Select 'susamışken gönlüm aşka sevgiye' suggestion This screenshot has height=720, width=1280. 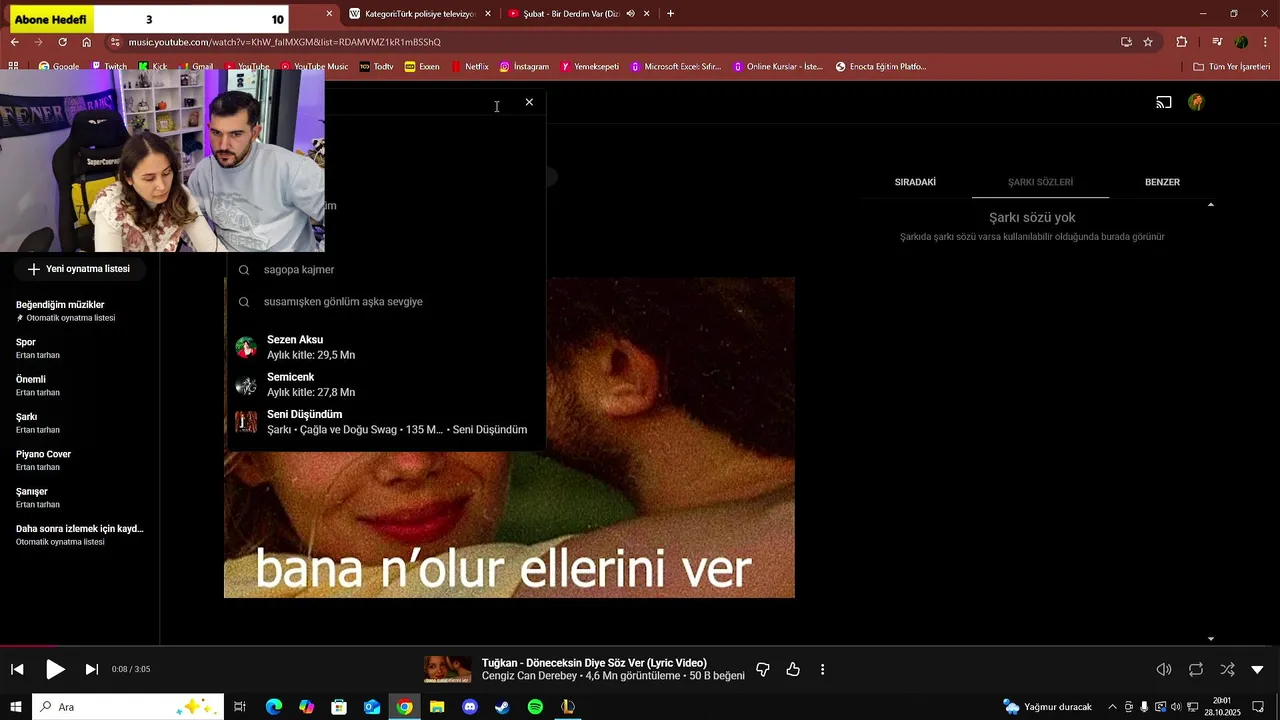tap(386, 302)
